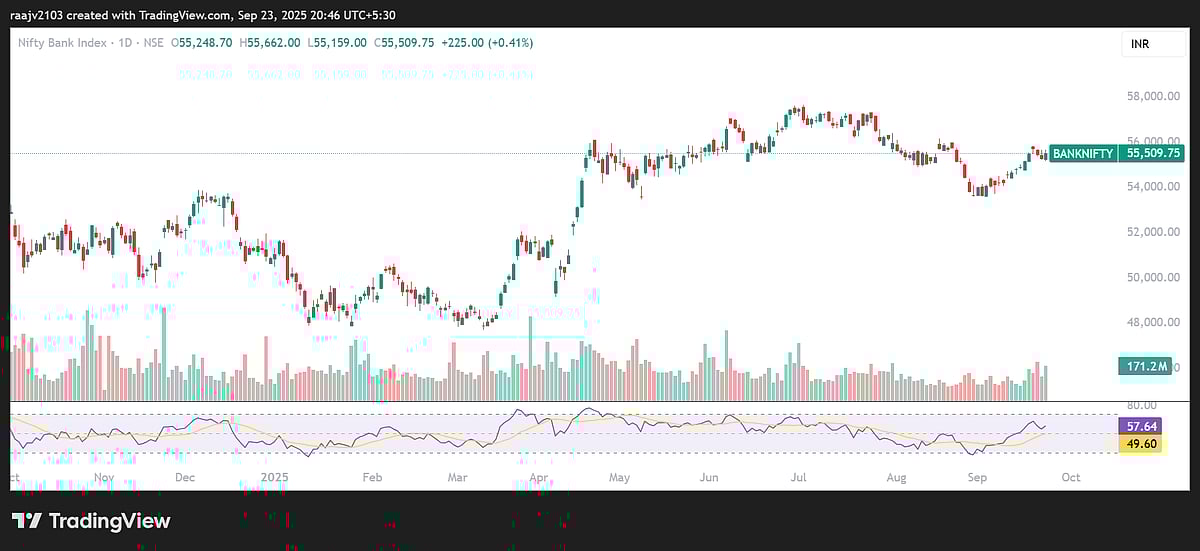Click the 54,000.00 price axis label
1200x551 pixels.
(x=1151, y=186)
